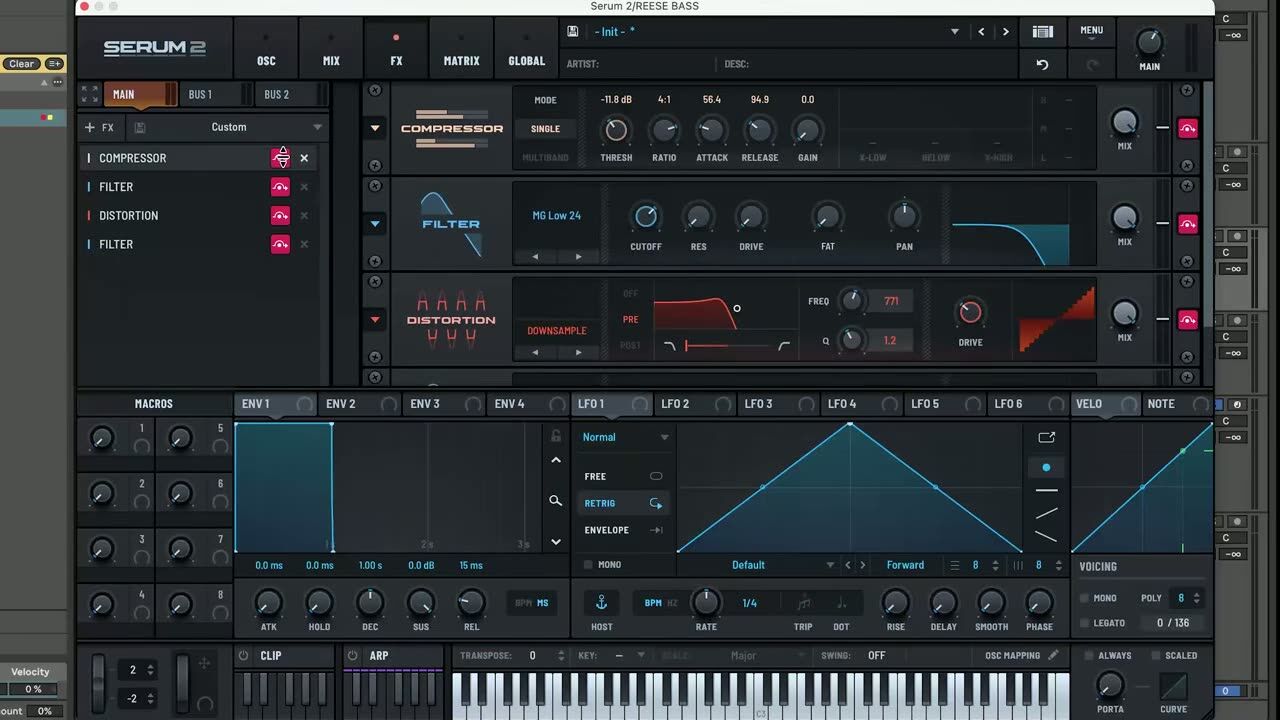This screenshot has height=720, width=1280.
Task: Switch to the OSC tab
Action: coord(266,48)
